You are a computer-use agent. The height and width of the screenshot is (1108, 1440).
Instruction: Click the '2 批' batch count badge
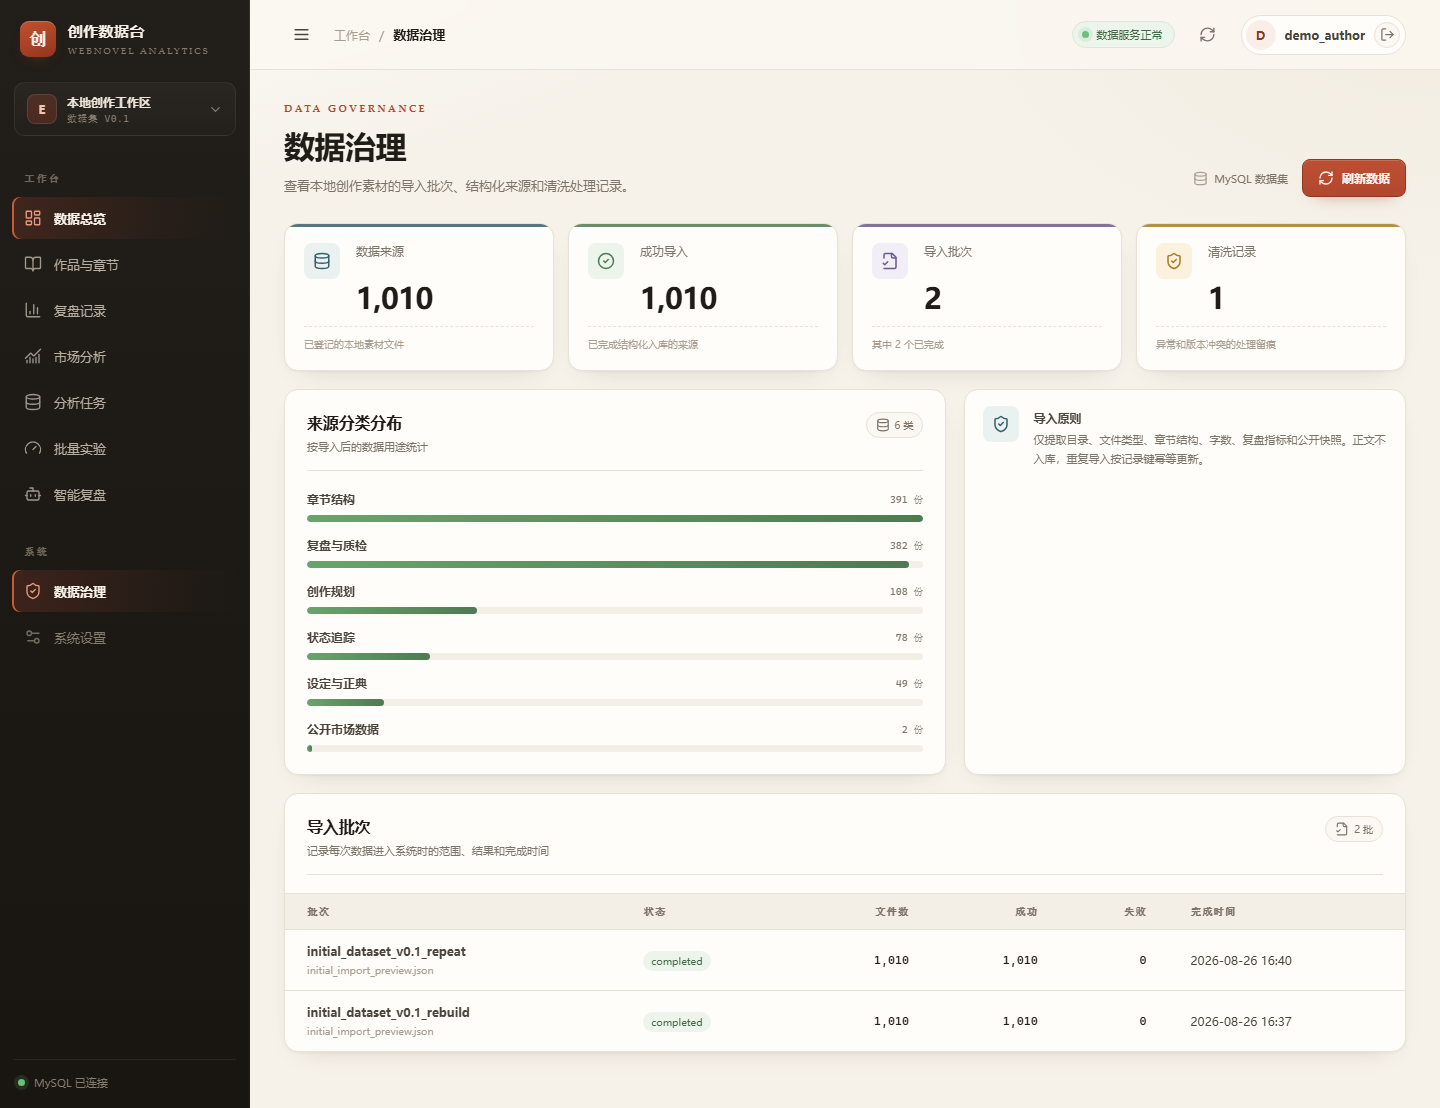tap(1354, 829)
